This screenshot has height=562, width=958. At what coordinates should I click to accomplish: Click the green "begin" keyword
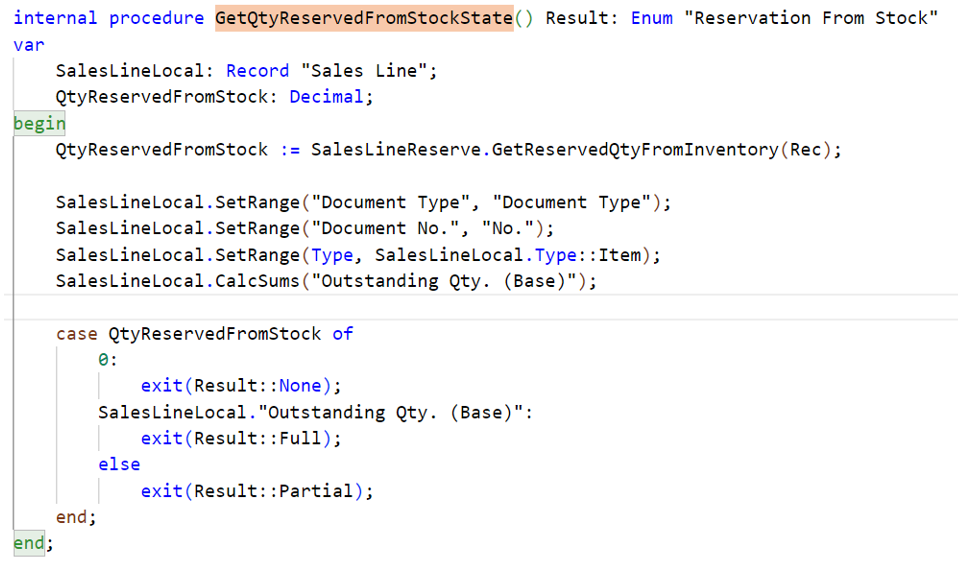pos(39,123)
